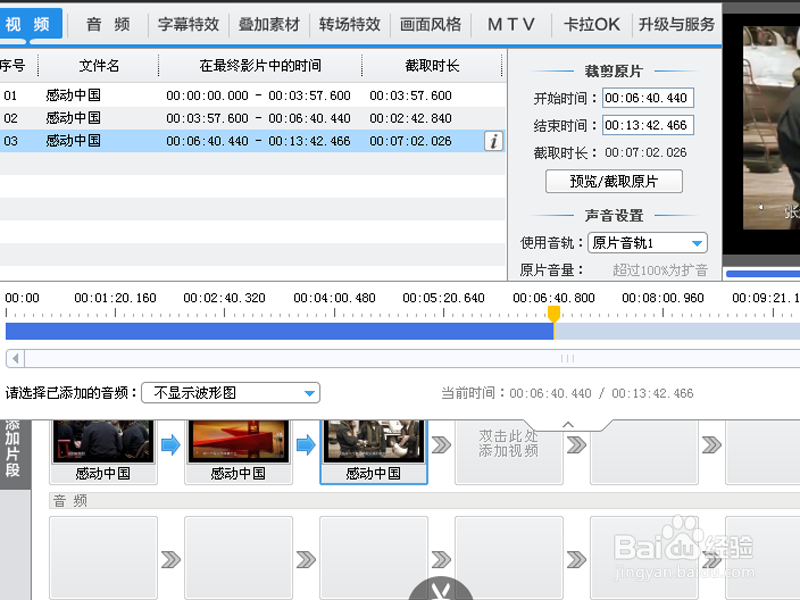
Task: Click the preview video progress bar
Action: 763,274
